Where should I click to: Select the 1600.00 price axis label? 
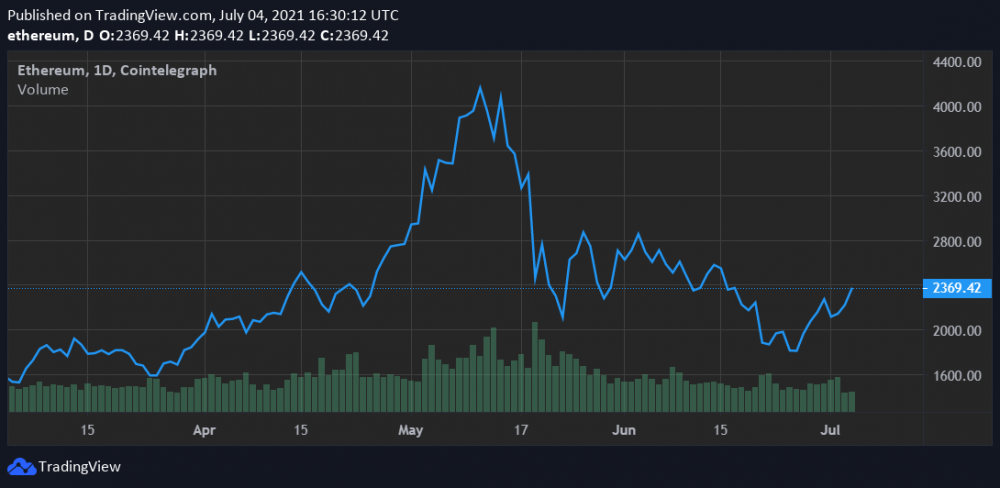point(957,376)
